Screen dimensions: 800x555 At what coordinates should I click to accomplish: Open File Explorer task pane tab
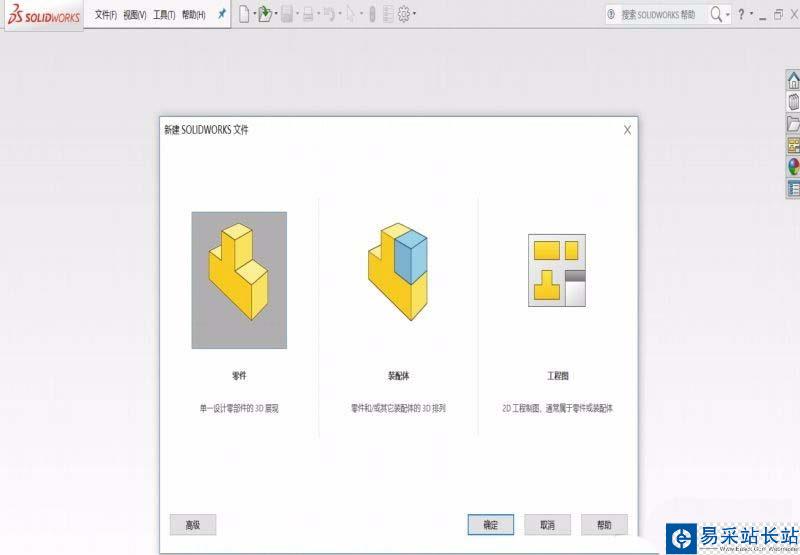[x=793, y=123]
